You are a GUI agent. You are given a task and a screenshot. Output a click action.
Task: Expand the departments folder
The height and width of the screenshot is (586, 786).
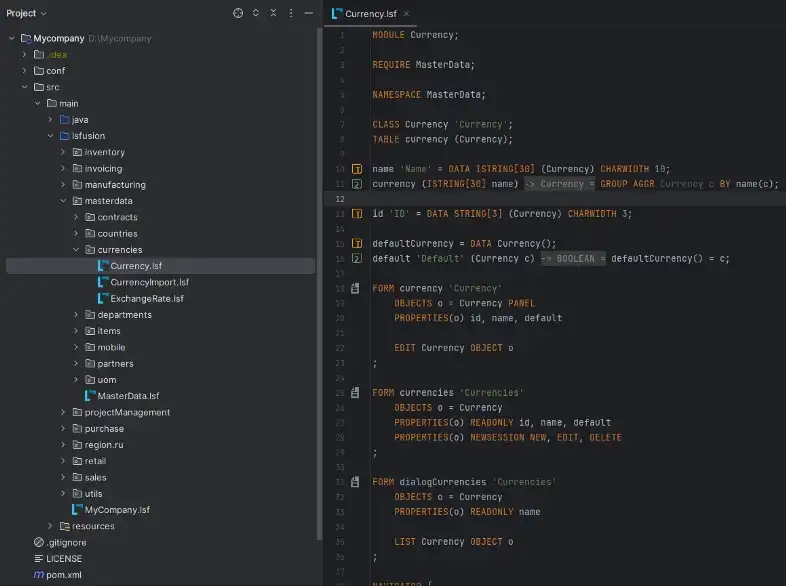[x=76, y=315]
